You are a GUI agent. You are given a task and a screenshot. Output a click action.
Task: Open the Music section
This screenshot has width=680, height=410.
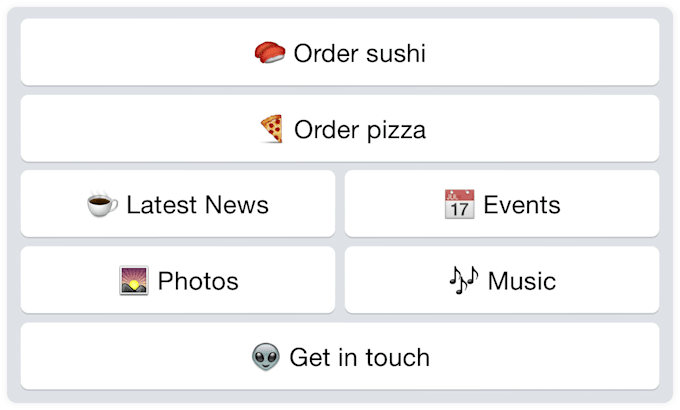pos(502,280)
